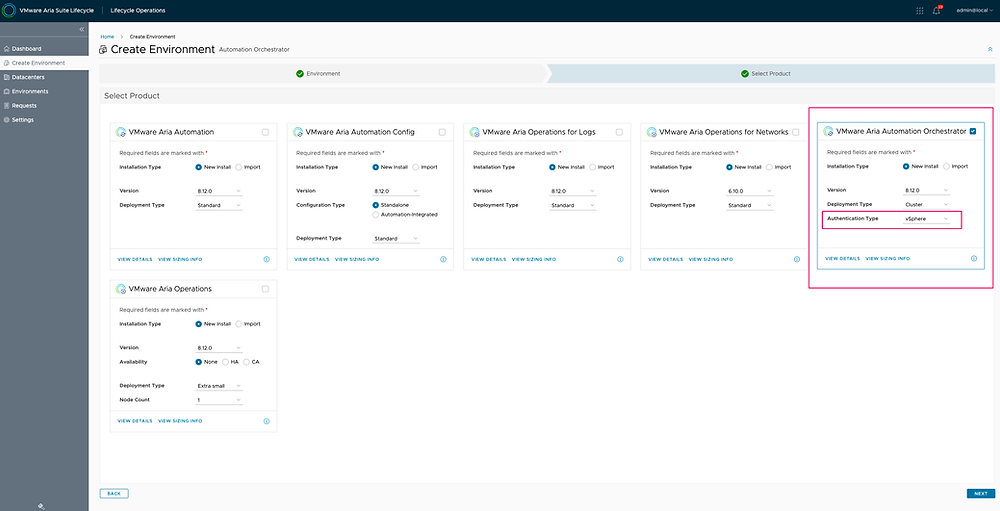Click the notifications bell icon

[x=936, y=10]
